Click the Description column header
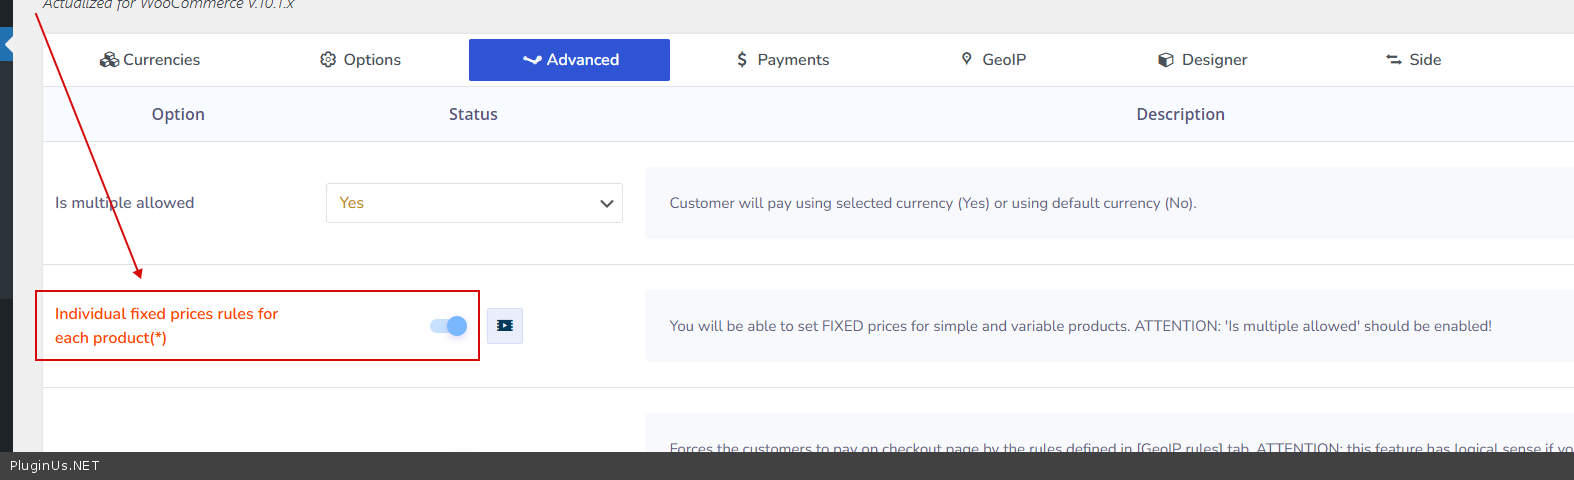This screenshot has height=480, width=1574. coord(1180,114)
